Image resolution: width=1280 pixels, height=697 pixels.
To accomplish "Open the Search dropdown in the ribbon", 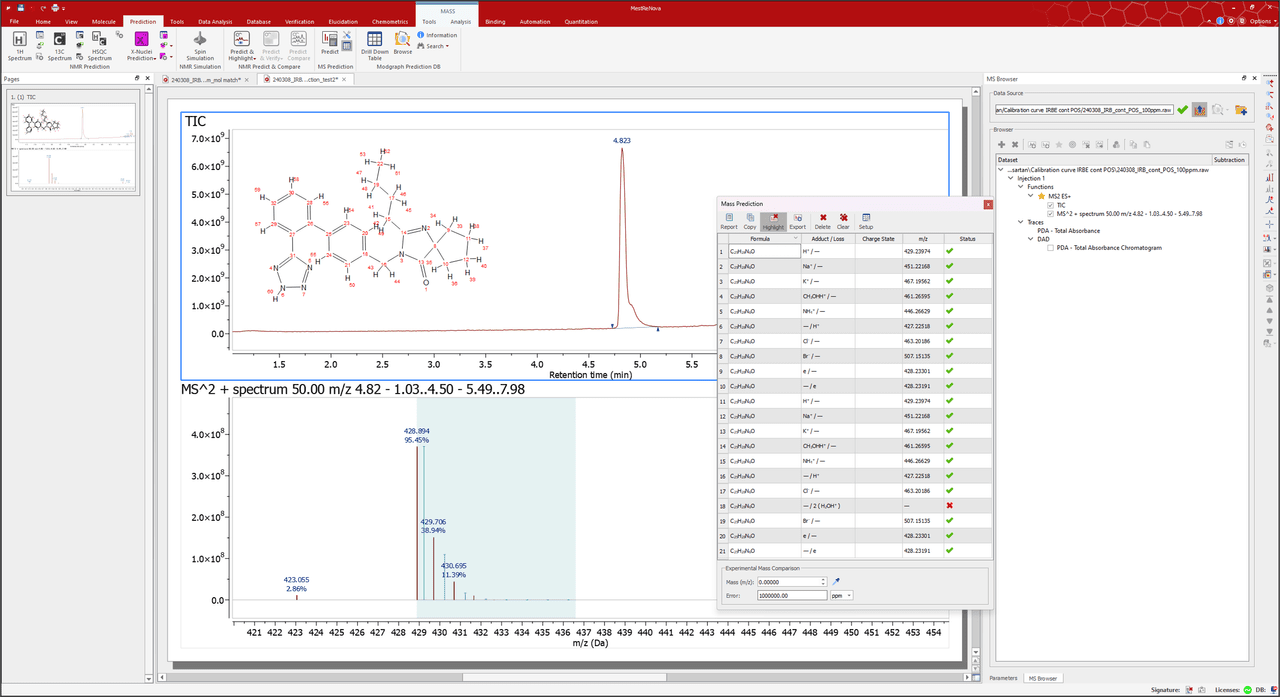I will click(x=433, y=46).
